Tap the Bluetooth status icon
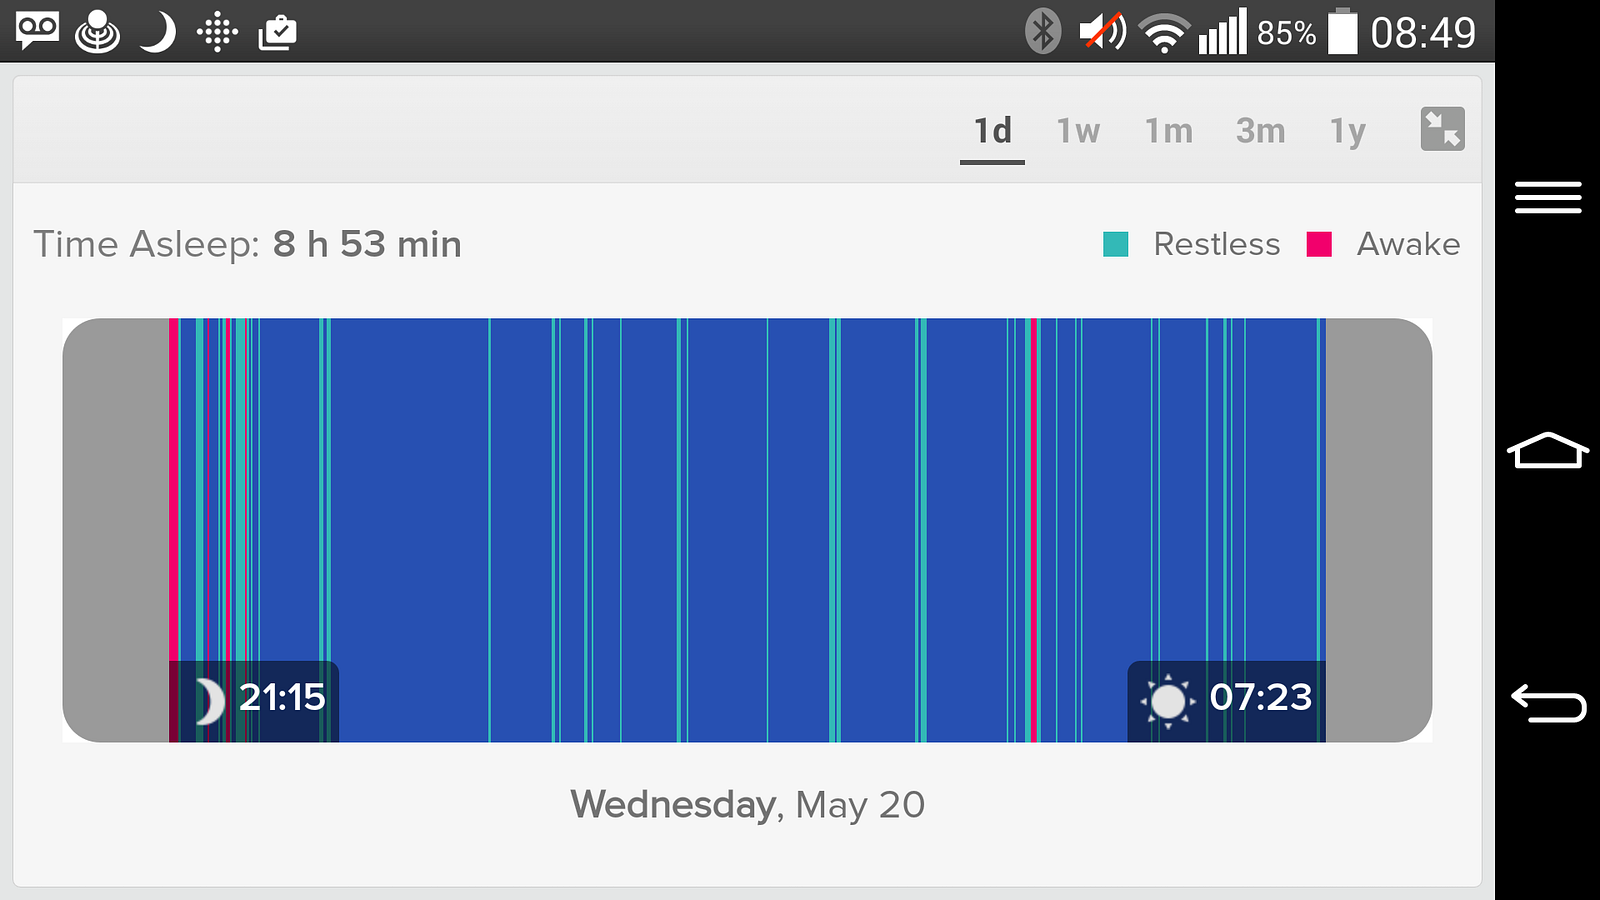 [x=1043, y=31]
